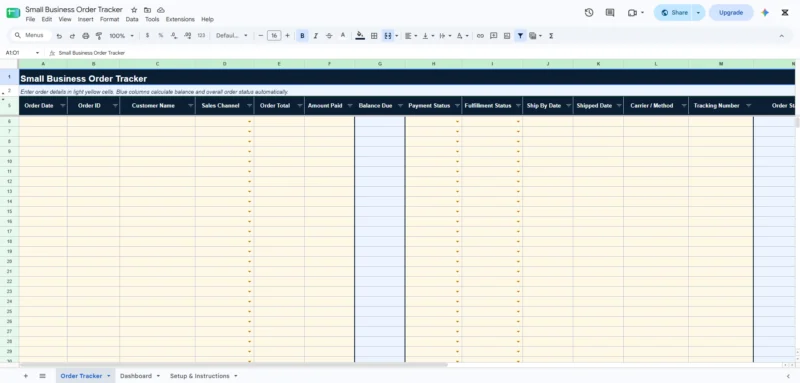Increase decimal places icon
This screenshot has width=800, height=383.
click(187, 36)
